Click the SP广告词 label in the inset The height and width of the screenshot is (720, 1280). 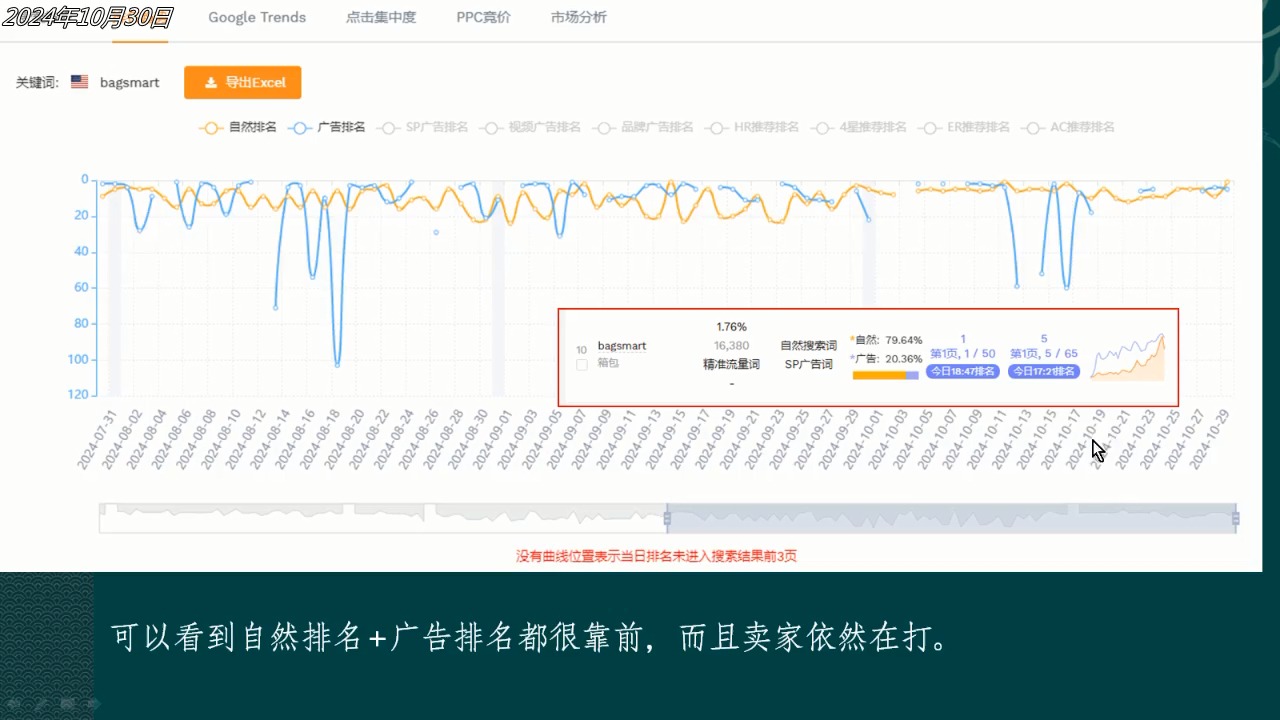click(809, 364)
